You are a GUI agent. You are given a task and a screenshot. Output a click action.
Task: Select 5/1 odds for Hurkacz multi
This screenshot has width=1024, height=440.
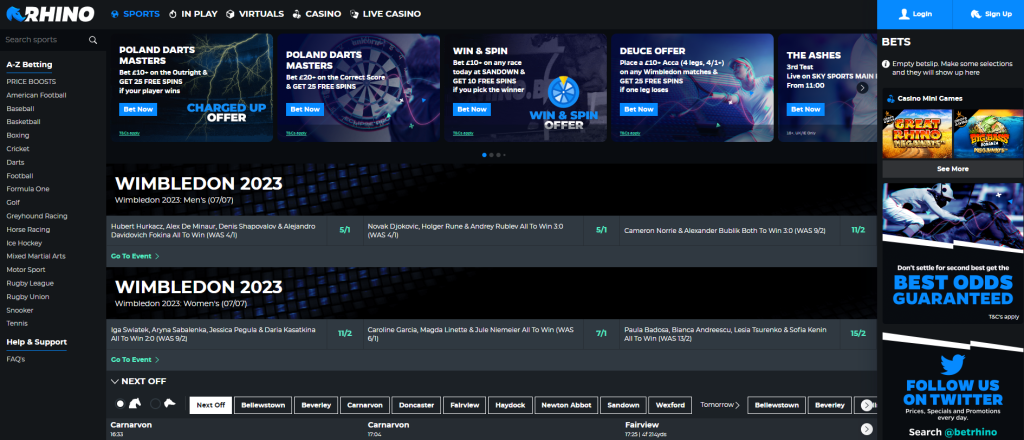coord(345,230)
